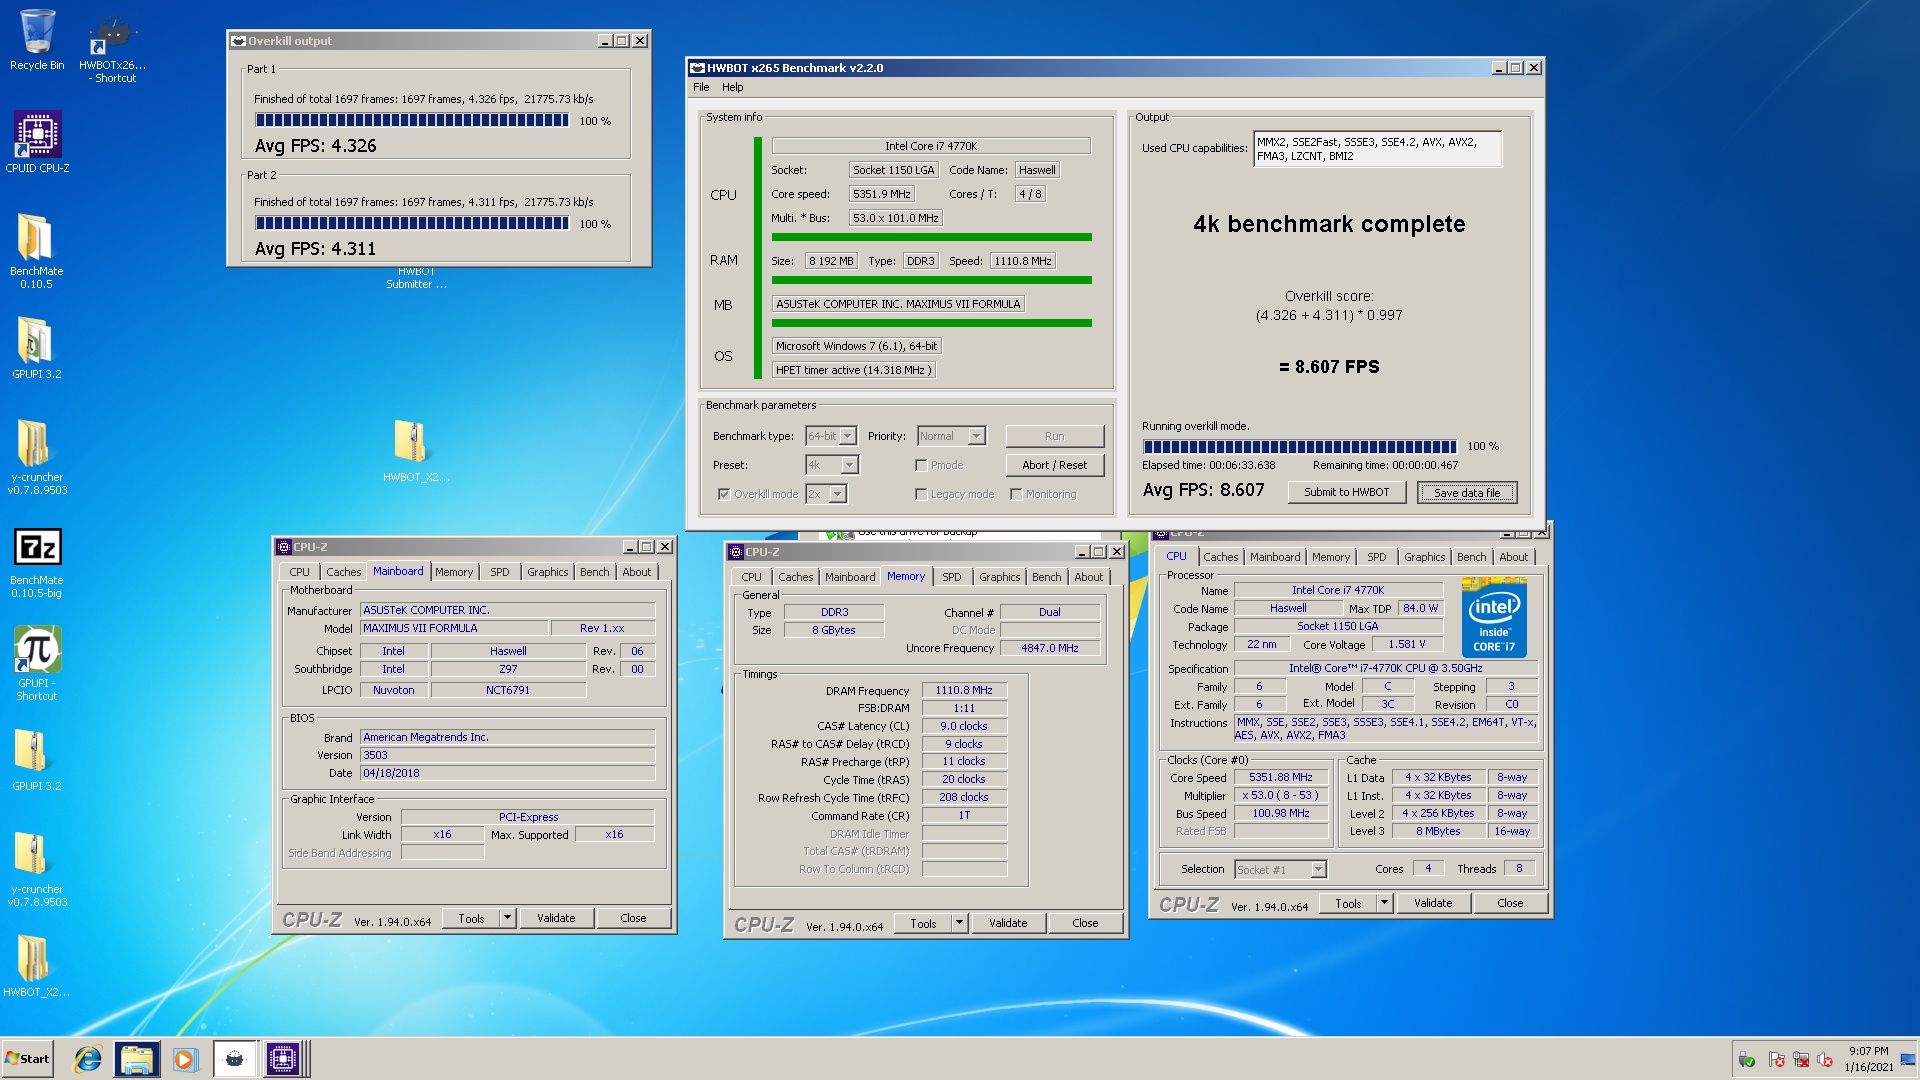Open the upper GPUPI 3.2 archive icon
1920x1080 pixels.
[x=37, y=348]
